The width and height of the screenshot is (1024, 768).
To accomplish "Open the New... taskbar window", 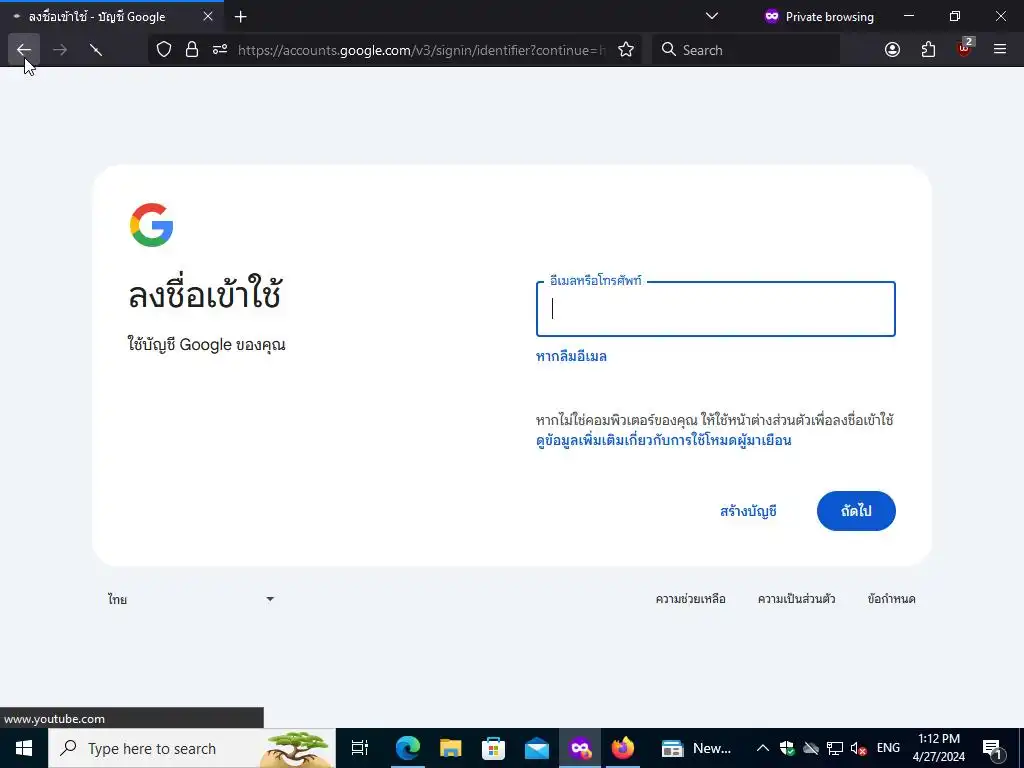I will point(696,748).
